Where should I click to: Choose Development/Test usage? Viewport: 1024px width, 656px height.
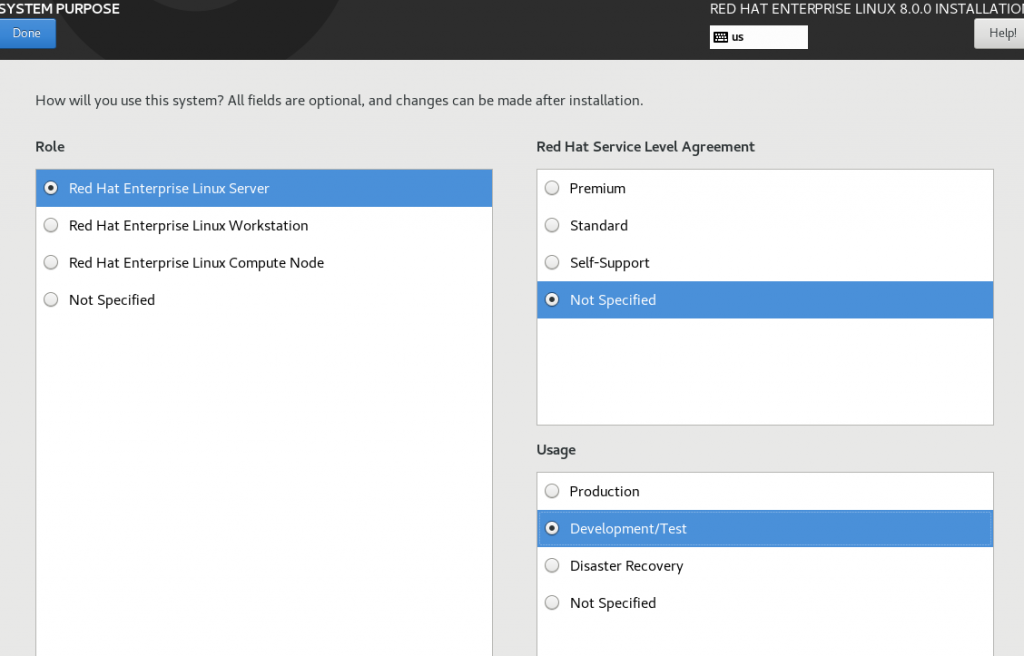pos(628,529)
